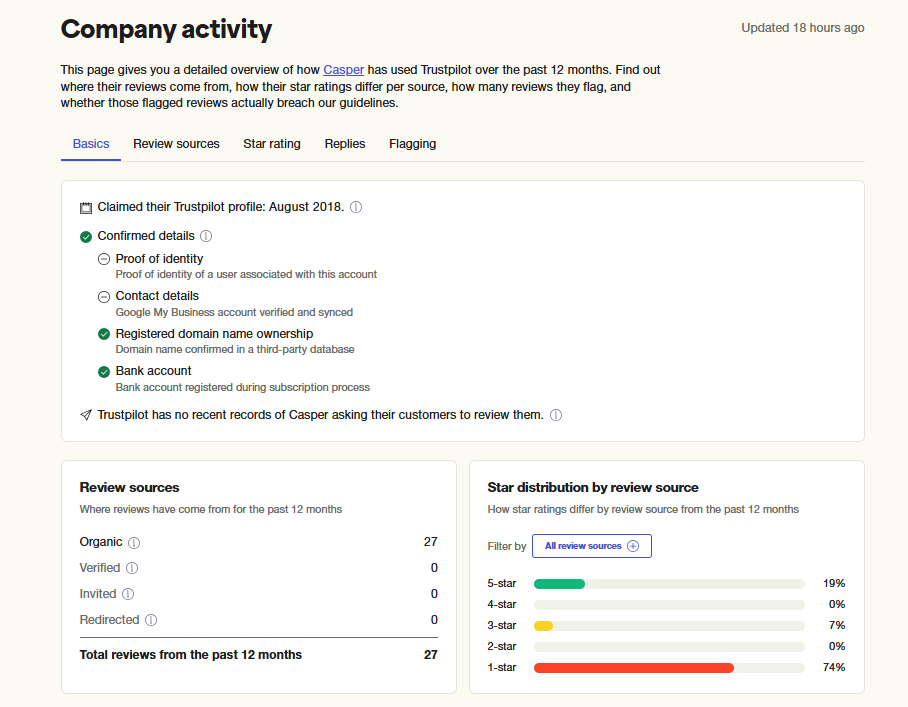Click the "7%" 3-star percentage
Screen dimensions: 908x707
(x=837, y=626)
